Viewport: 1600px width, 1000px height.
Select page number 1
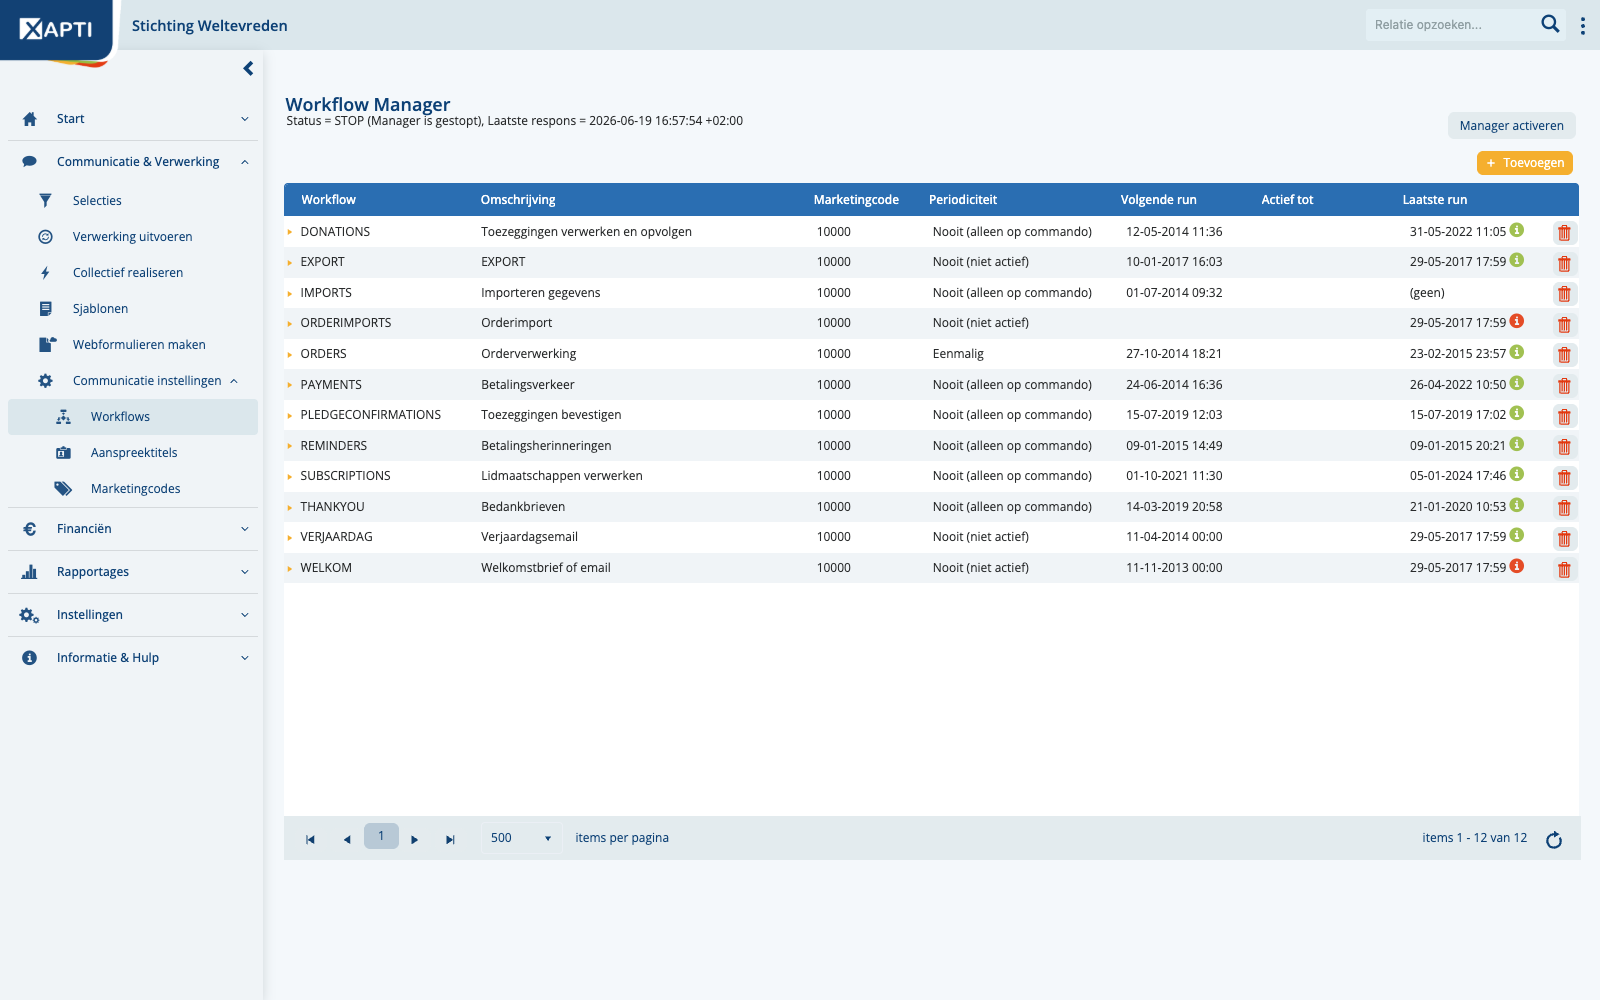coord(381,836)
